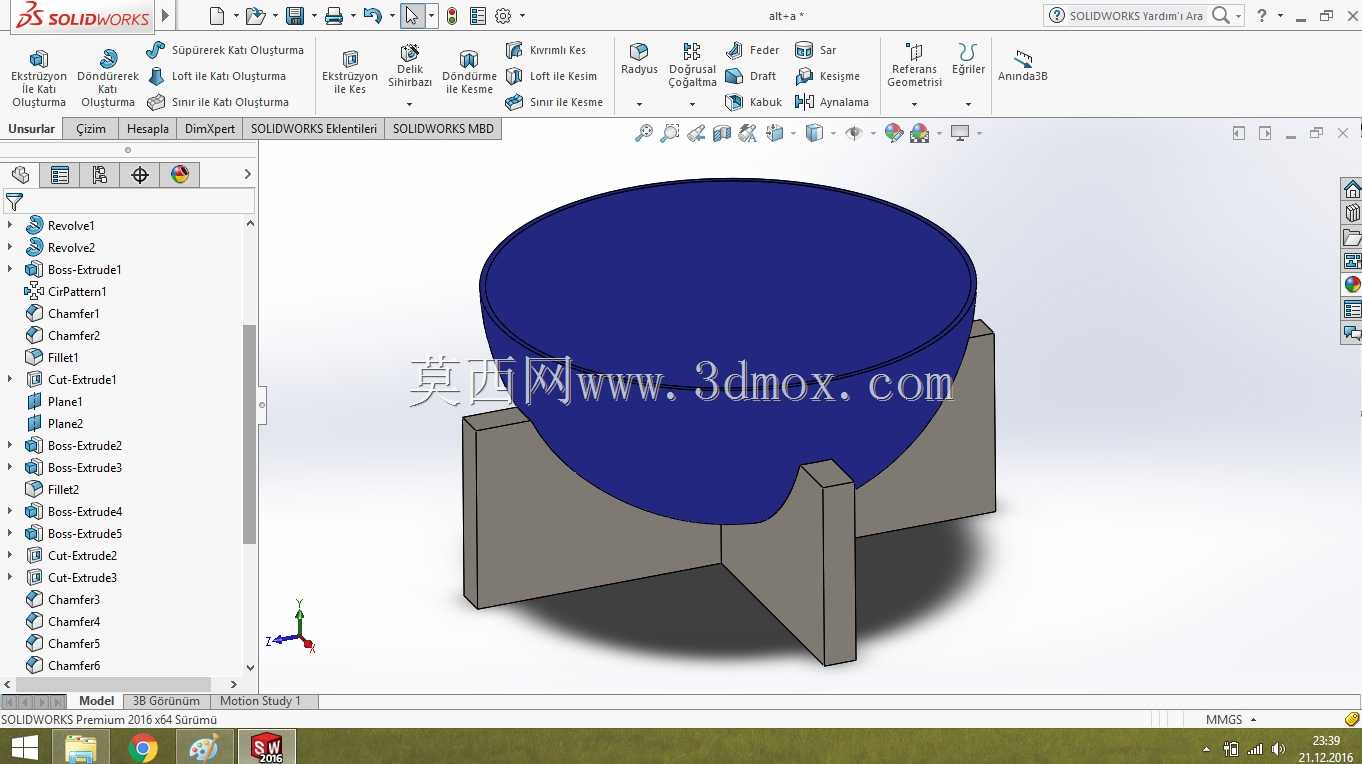
Task: Click the feature tree filter field
Action: [129, 202]
